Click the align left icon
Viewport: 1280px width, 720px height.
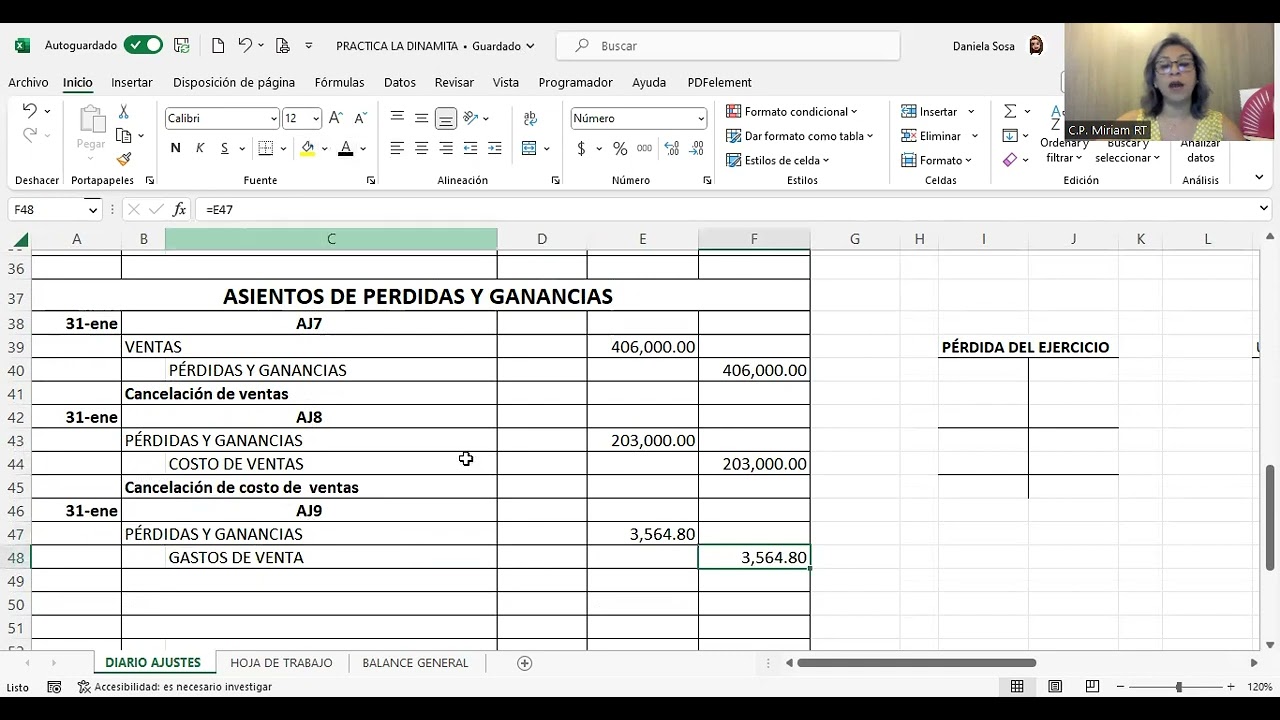(x=397, y=148)
